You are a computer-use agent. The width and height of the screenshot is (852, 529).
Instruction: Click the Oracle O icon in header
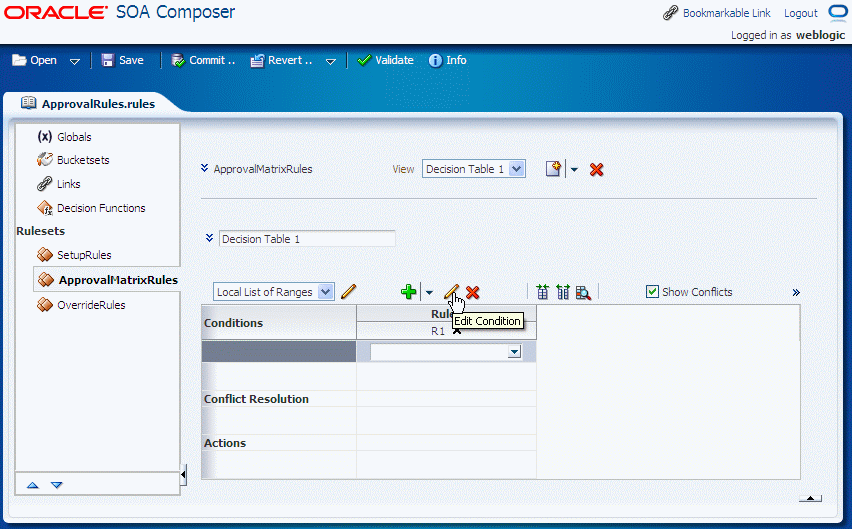tap(838, 12)
